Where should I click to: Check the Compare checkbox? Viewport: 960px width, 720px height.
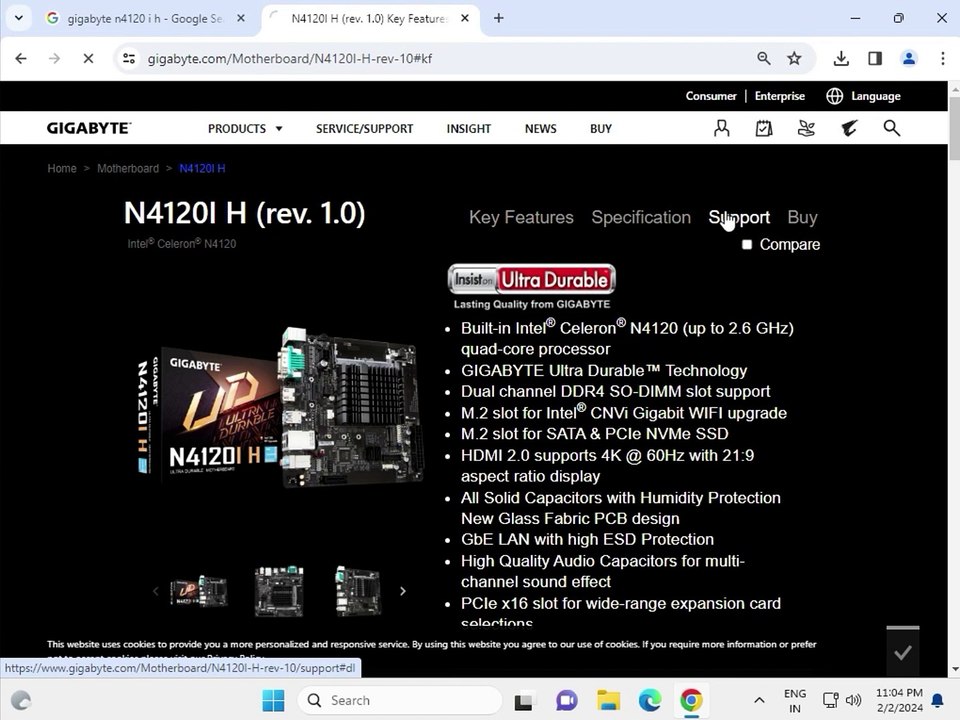[x=747, y=244]
